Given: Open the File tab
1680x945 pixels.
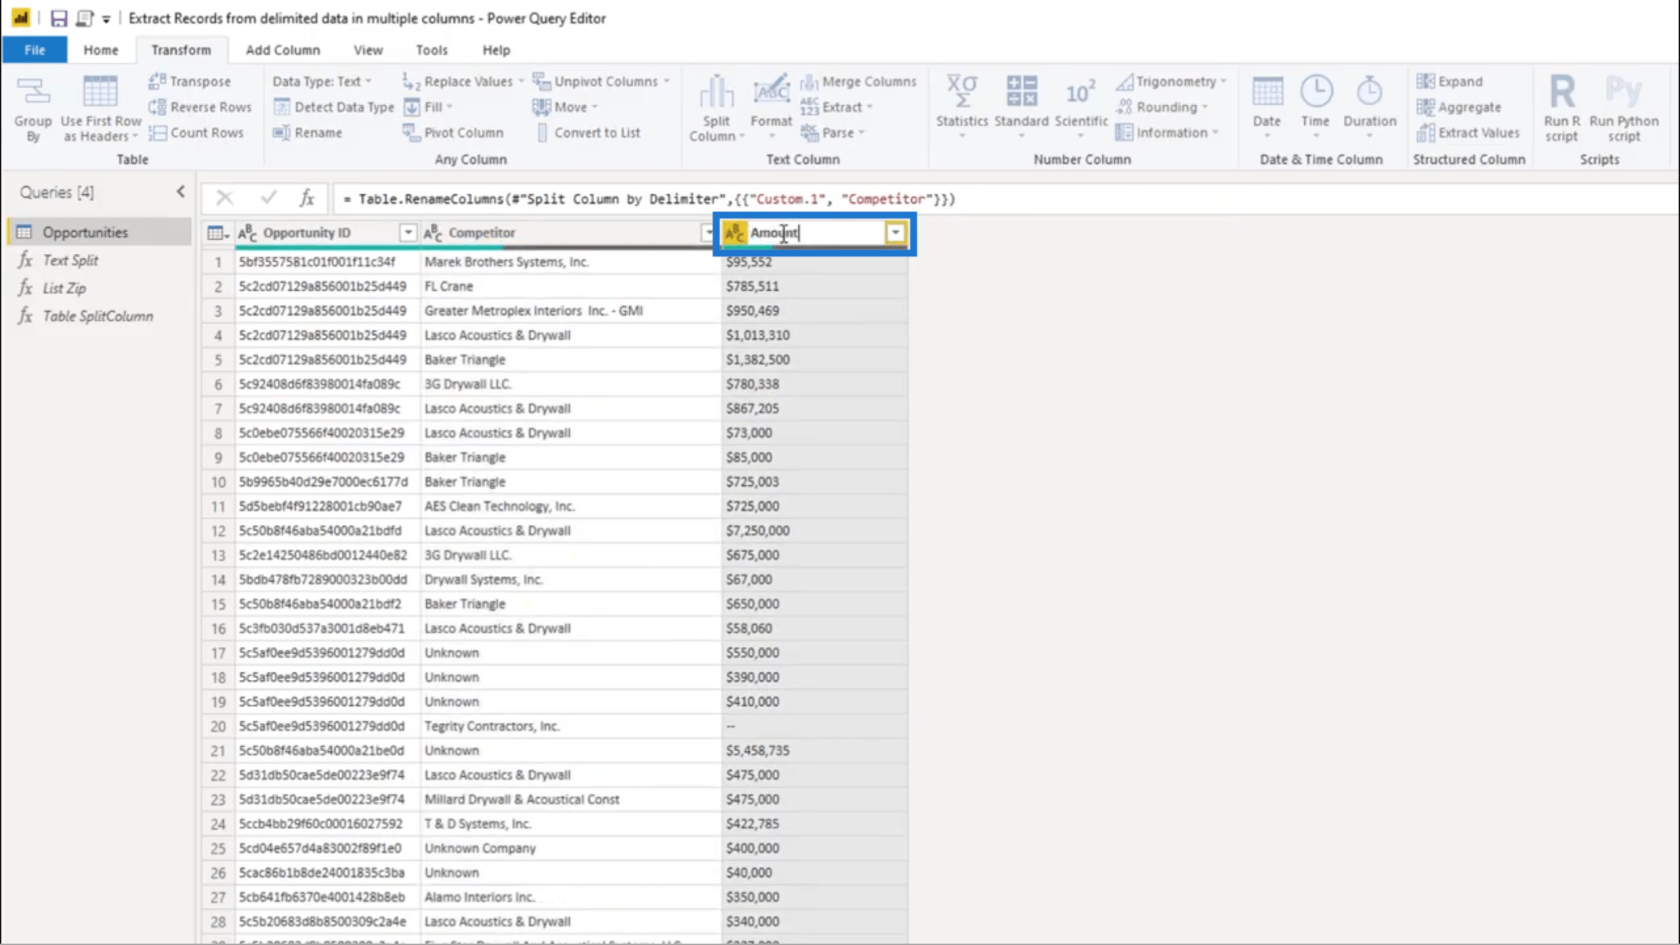Looking at the screenshot, I should pyautogui.click(x=35, y=49).
